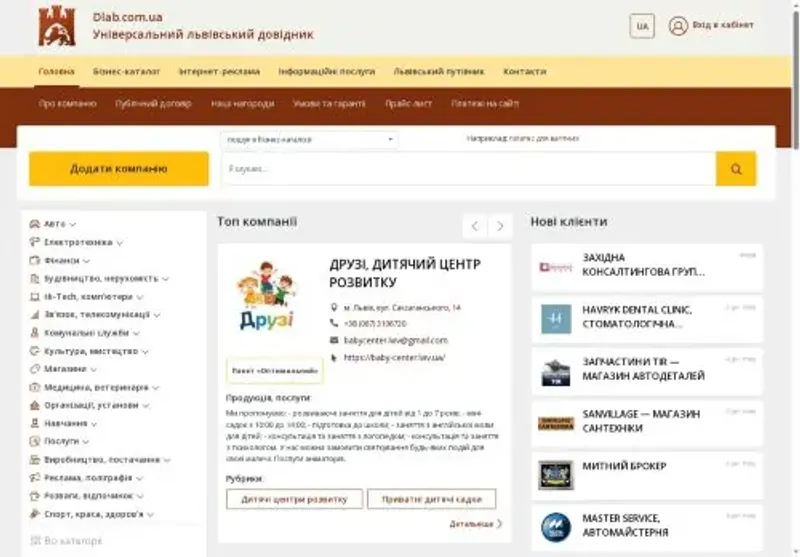Image resolution: width=800 pixels, height=557 pixels.
Task: Click the previous arrow in Топ компанії
Action: 474,226
